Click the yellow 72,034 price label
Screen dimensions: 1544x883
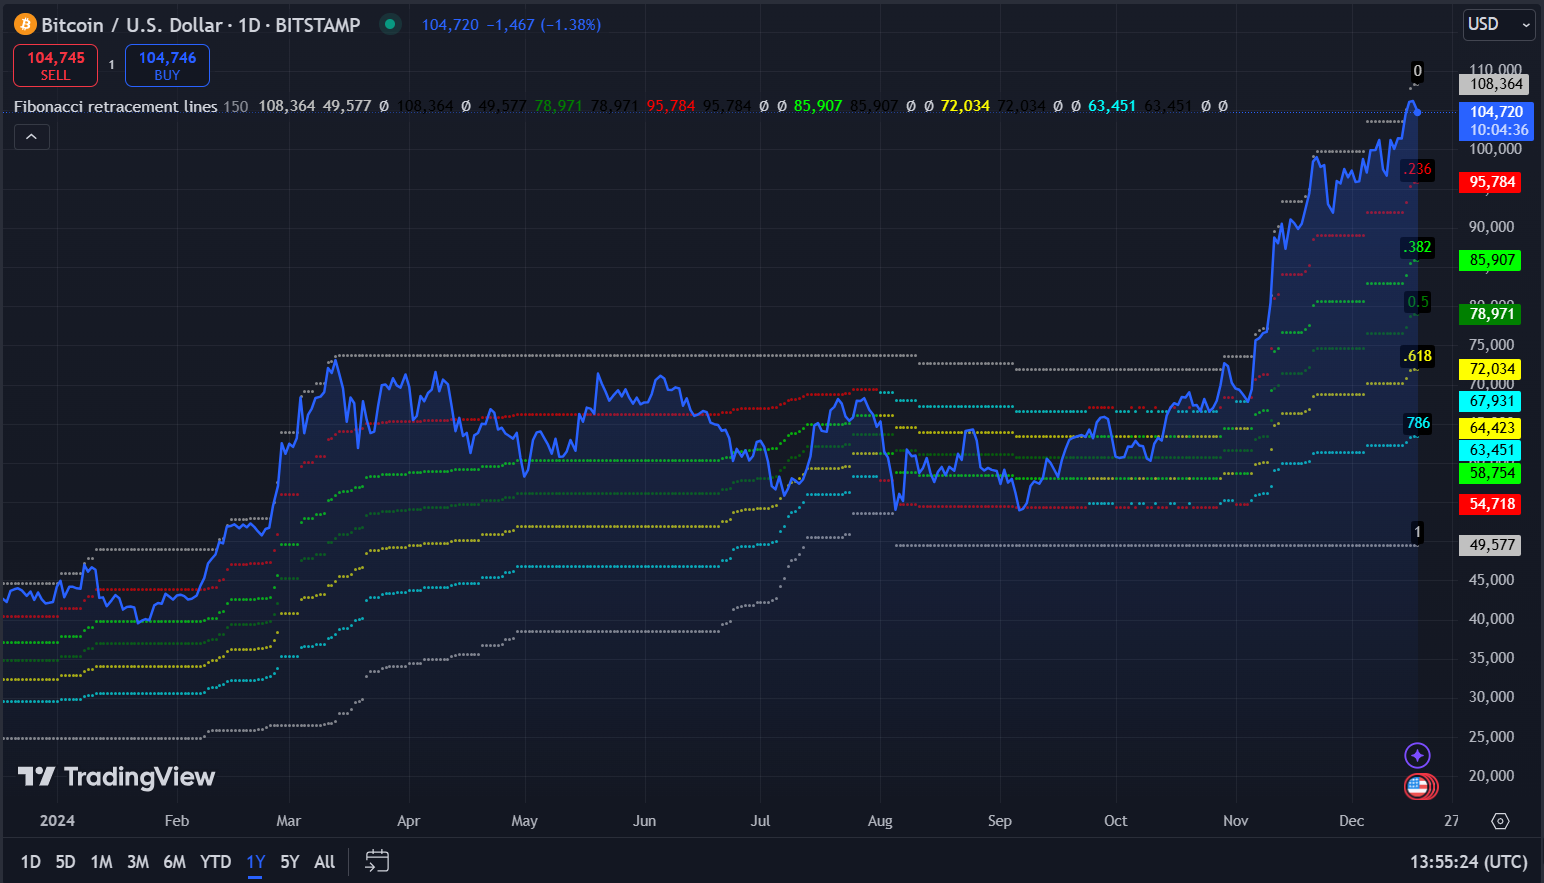[1490, 369]
